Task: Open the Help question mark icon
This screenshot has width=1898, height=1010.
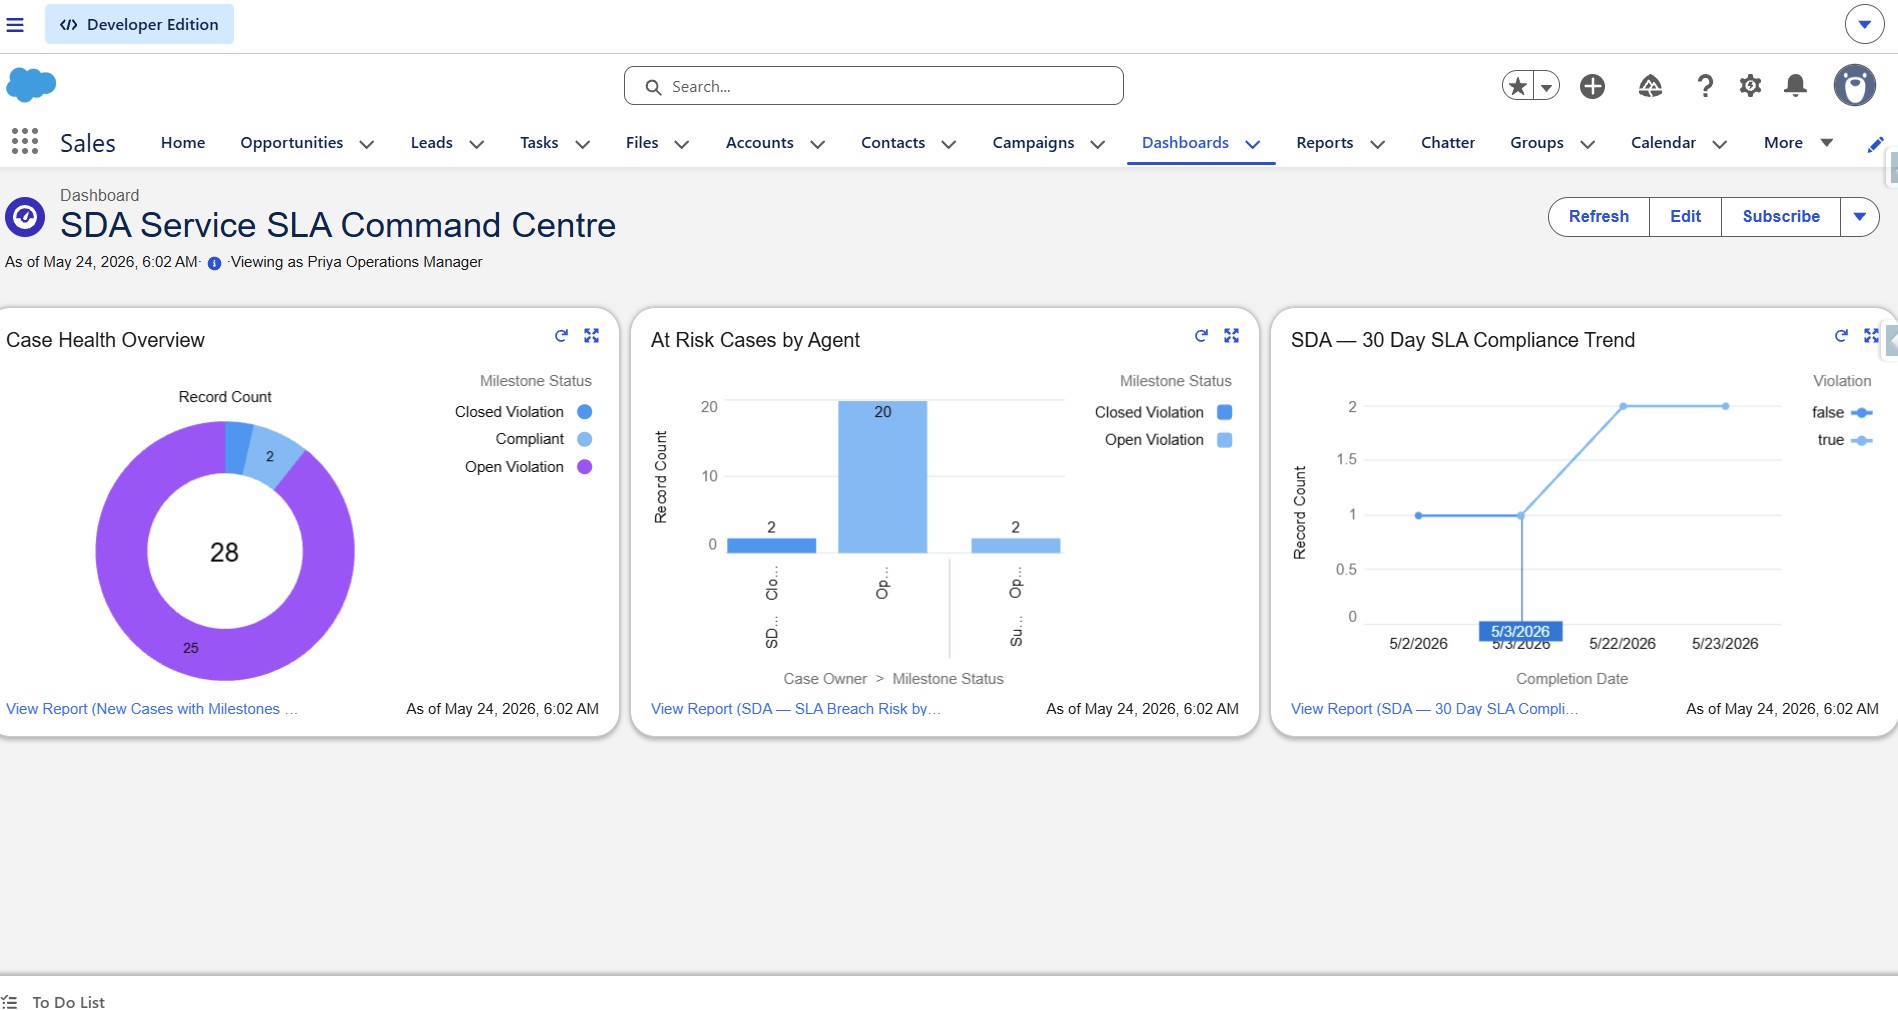Action: point(1705,86)
